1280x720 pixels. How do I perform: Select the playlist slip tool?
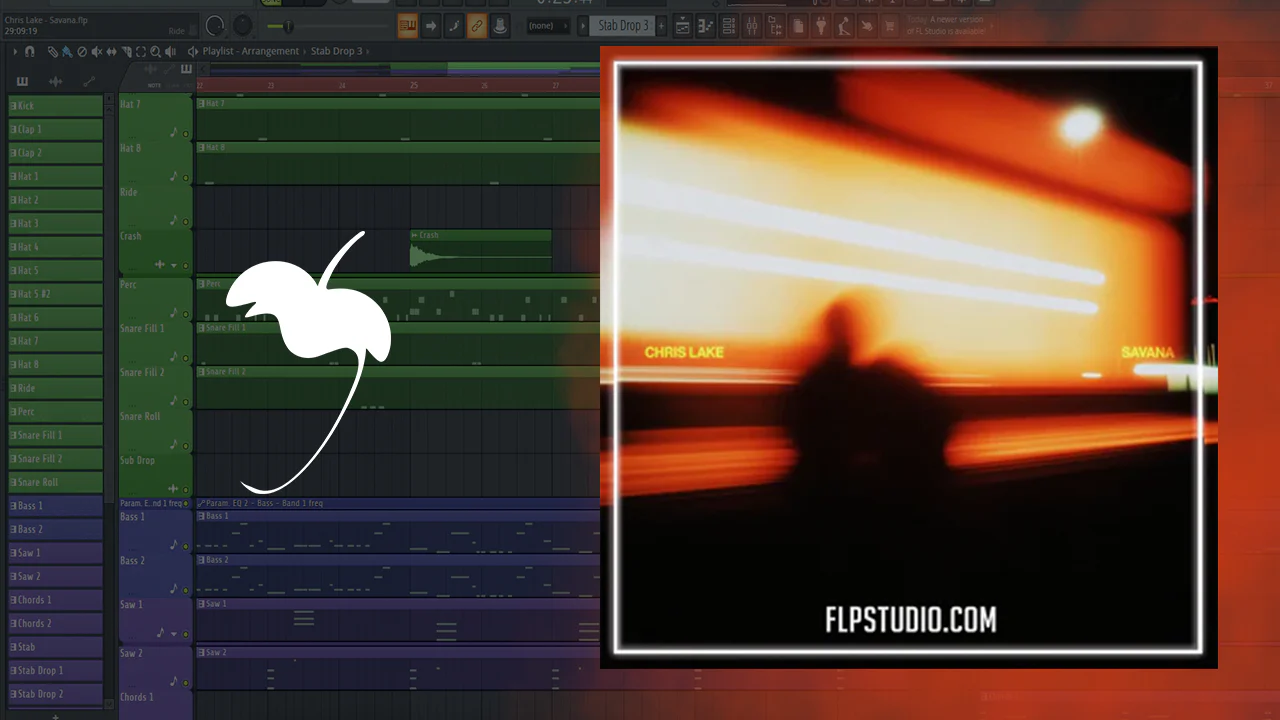pyautogui.click(x=112, y=51)
